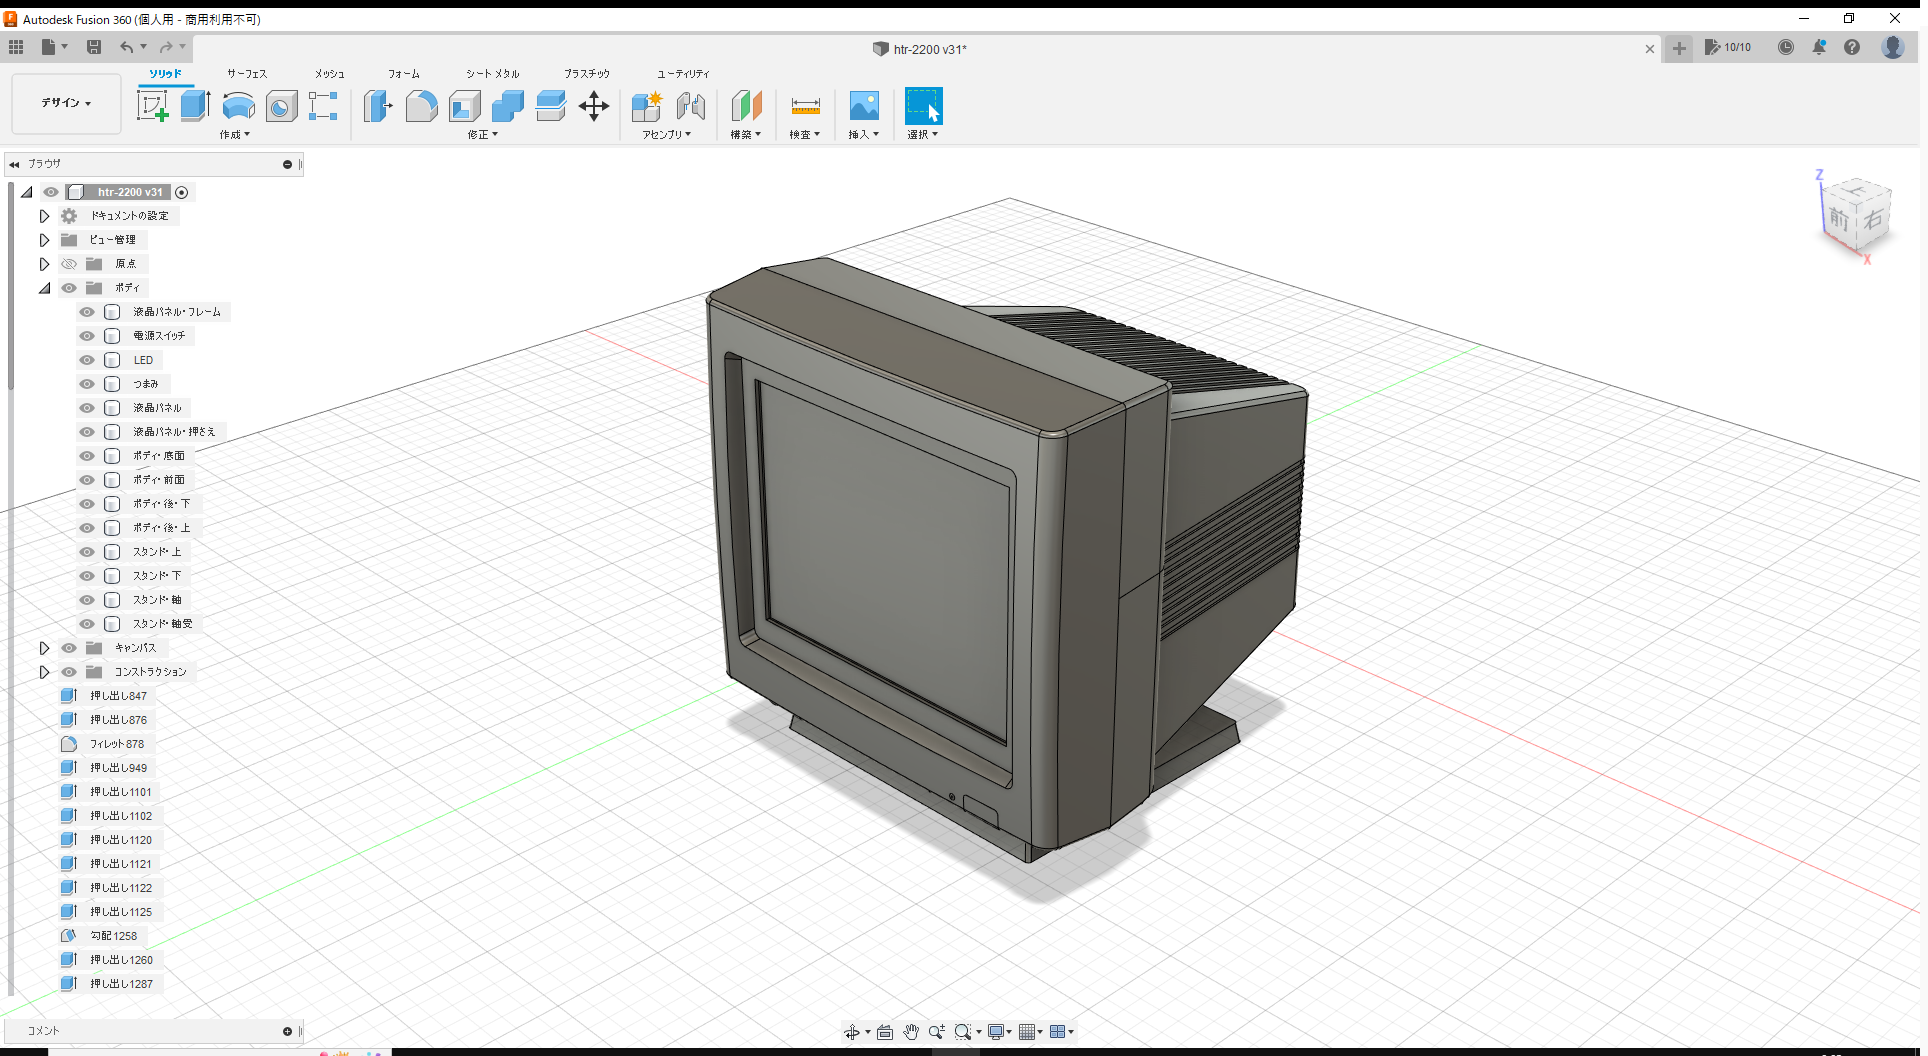Open the デザイン workspace dropdown

pyautogui.click(x=65, y=103)
